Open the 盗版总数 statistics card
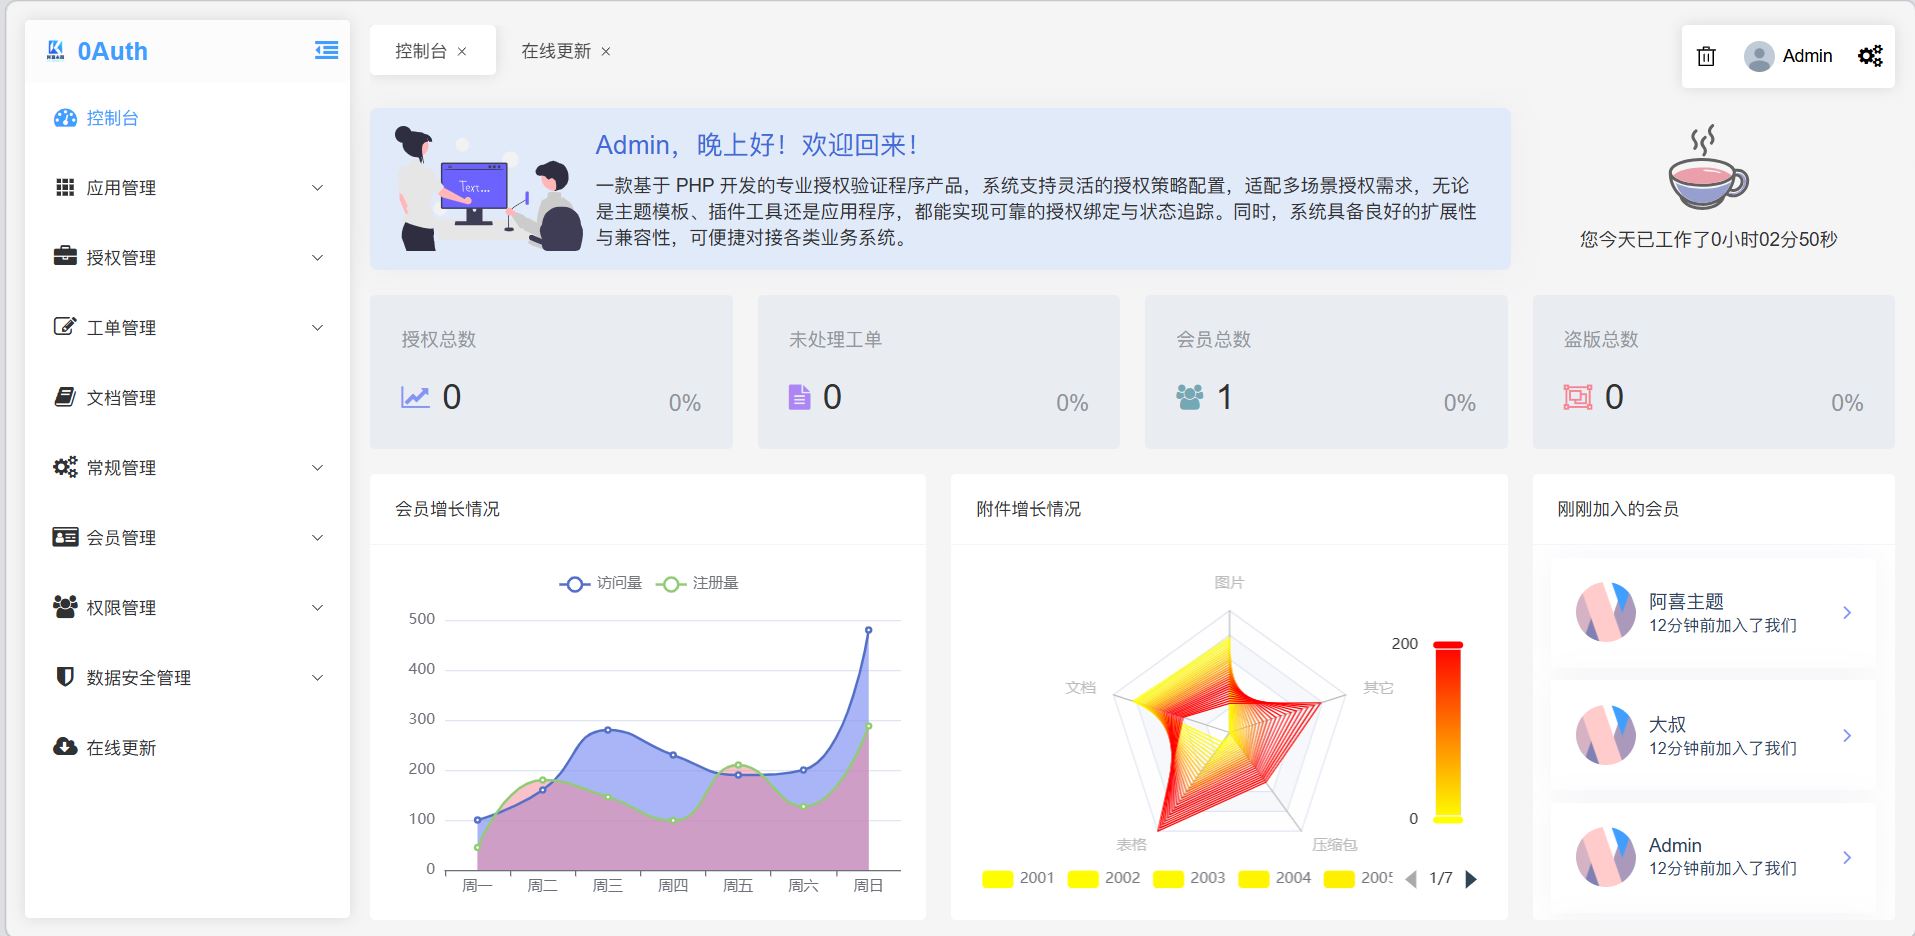This screenshot has width=1915, height=936. tap(1713, 371)
